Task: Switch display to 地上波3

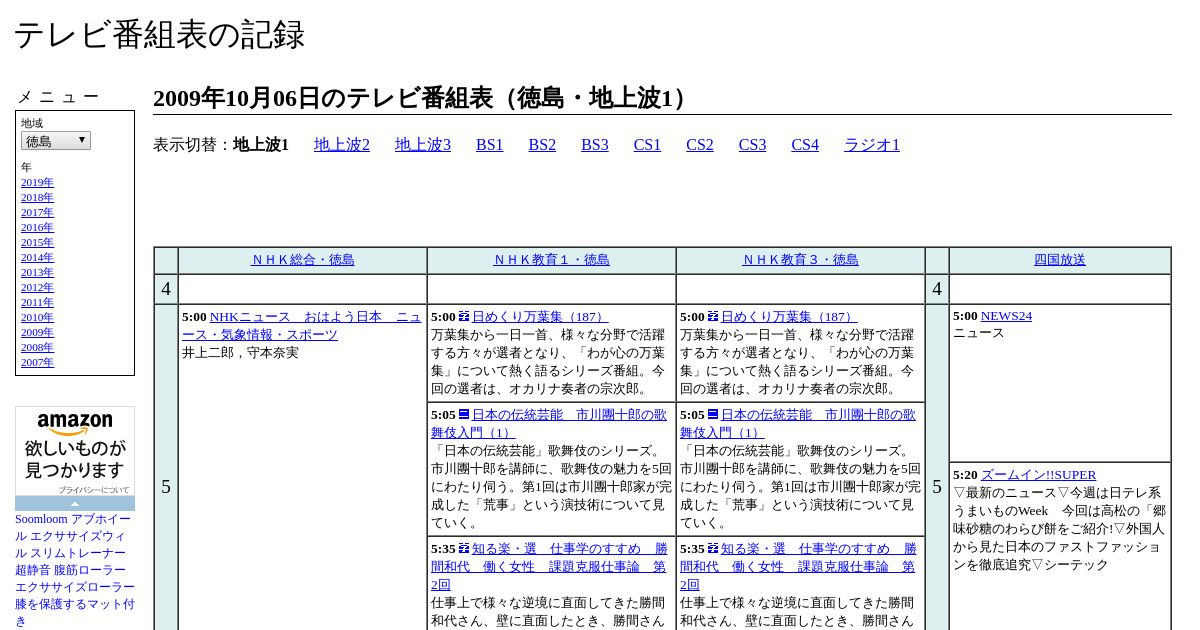Action: click(x=423, y=145)
